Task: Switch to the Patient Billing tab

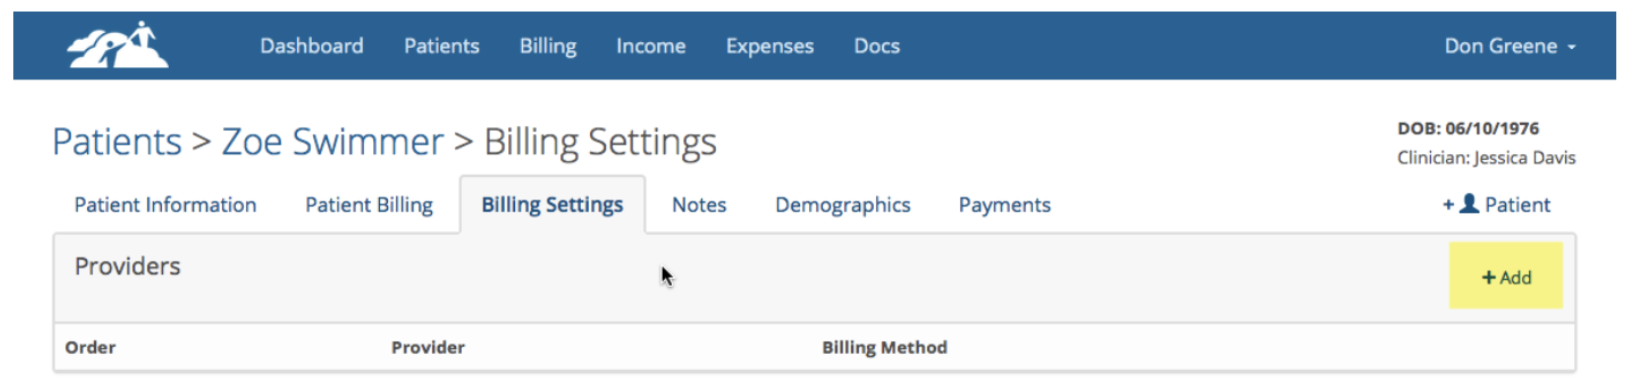Action: click(369, 205)
